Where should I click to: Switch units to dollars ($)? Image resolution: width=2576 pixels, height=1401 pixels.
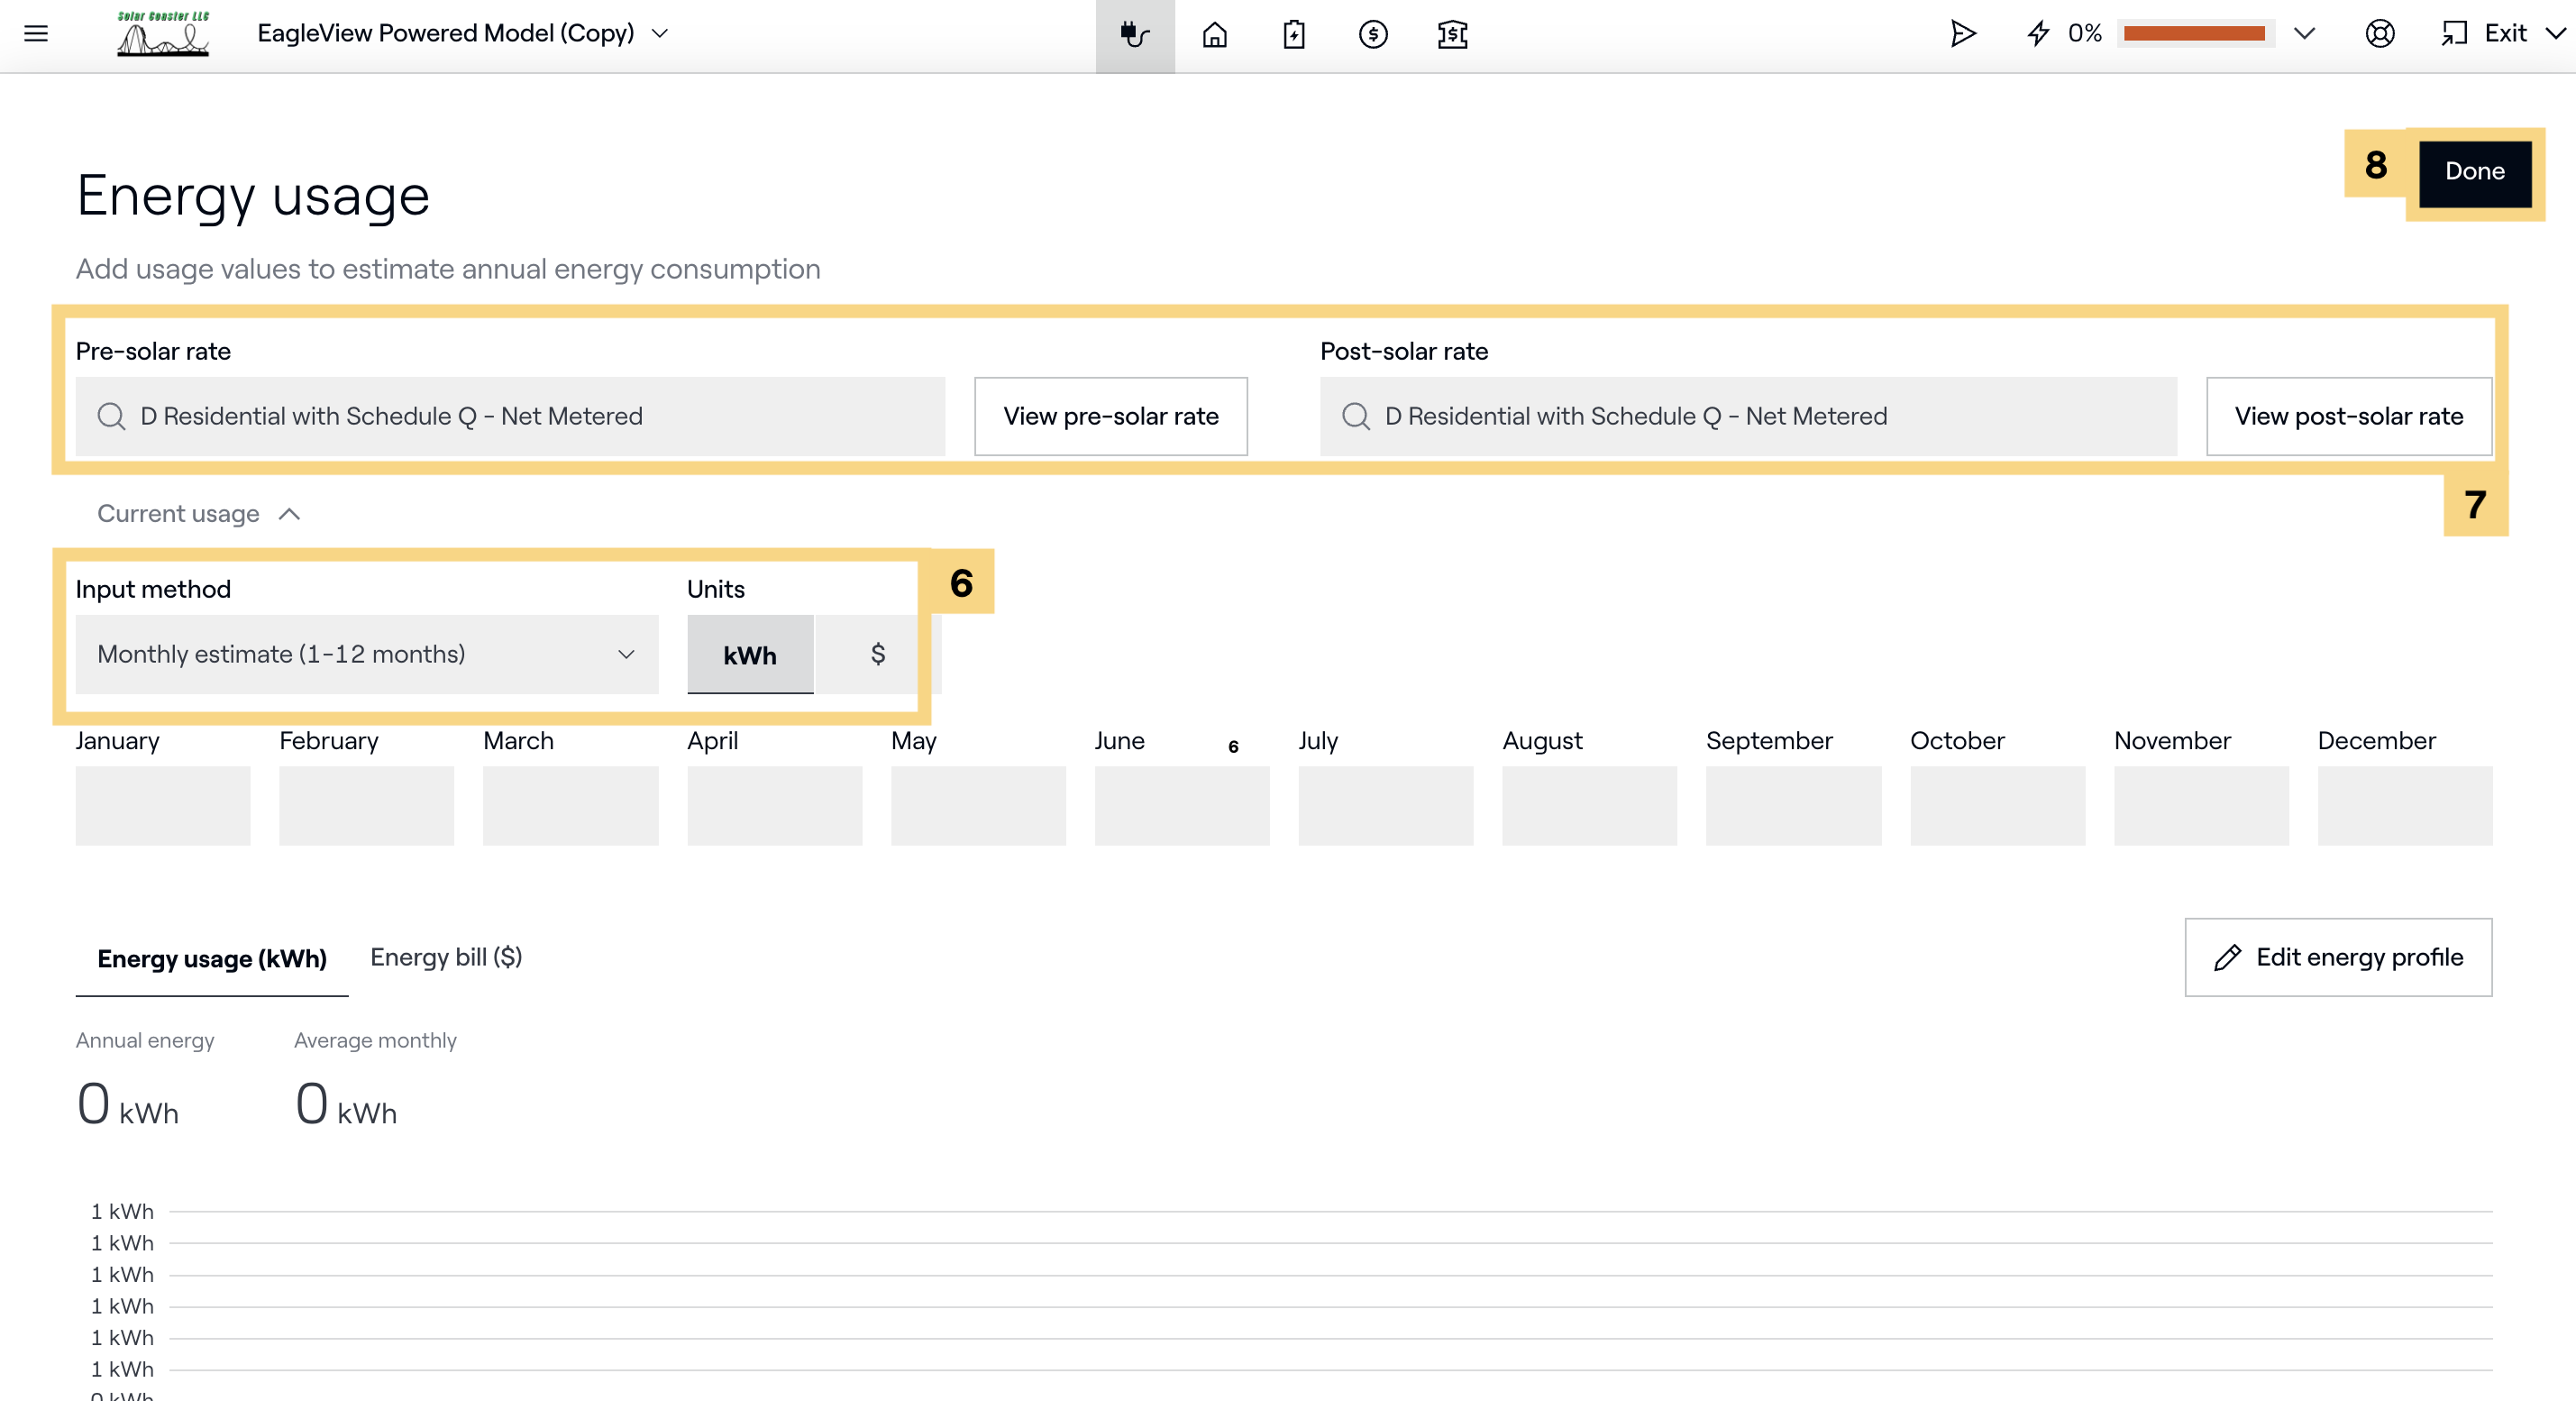[877, 655]
